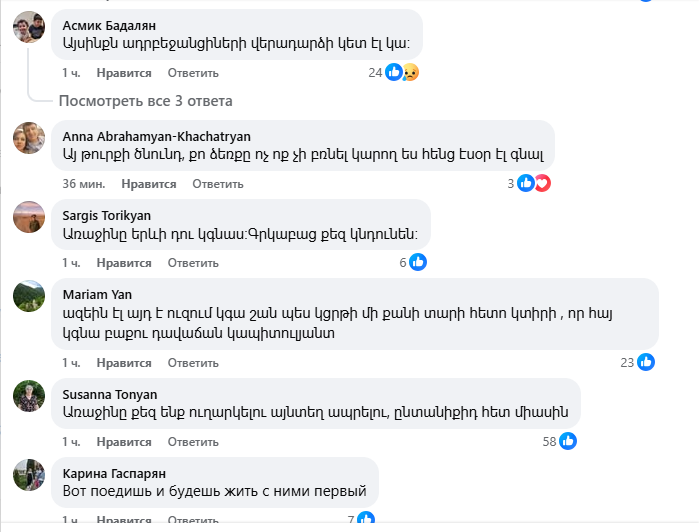Click like reaction icon on Mariam Yan's comment
This screenshot has width=699, height=532.
[x=646, y=362]
